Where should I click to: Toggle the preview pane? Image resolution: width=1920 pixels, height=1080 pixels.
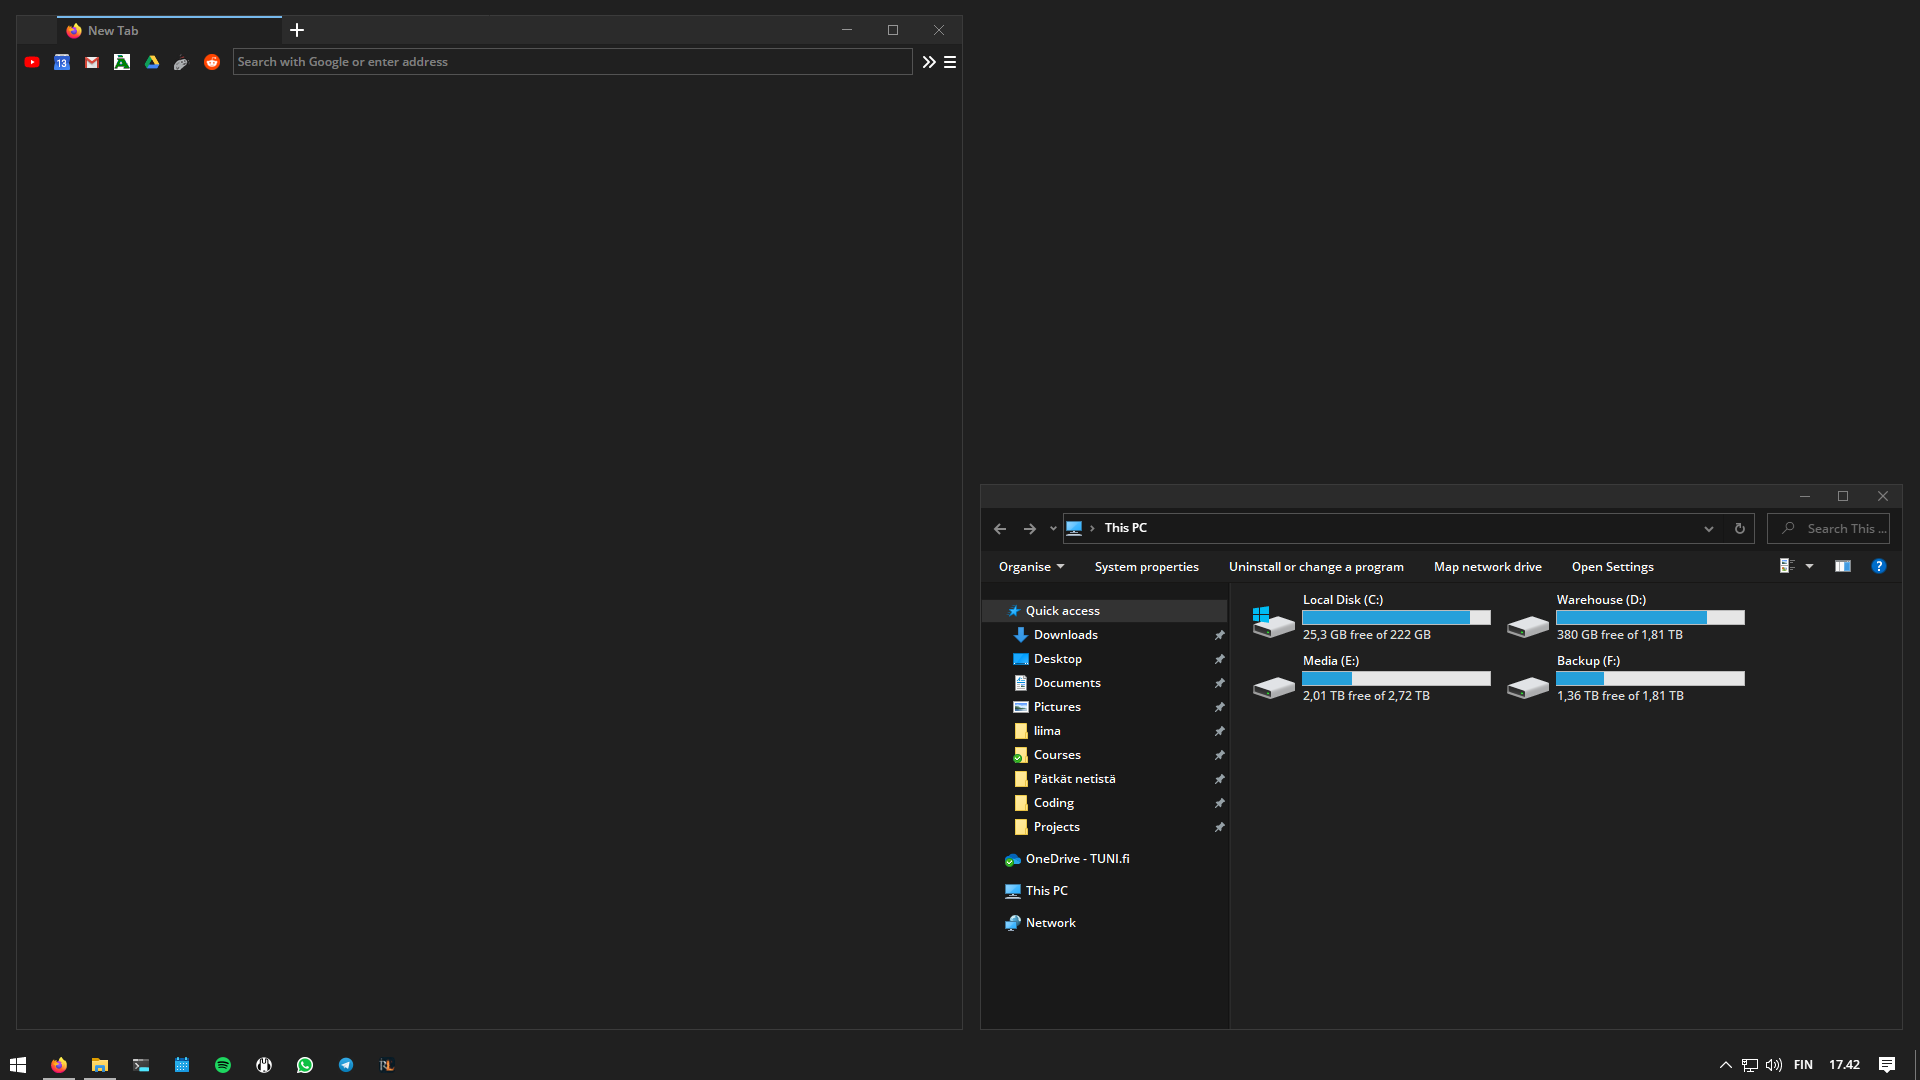pos(1843,566)
